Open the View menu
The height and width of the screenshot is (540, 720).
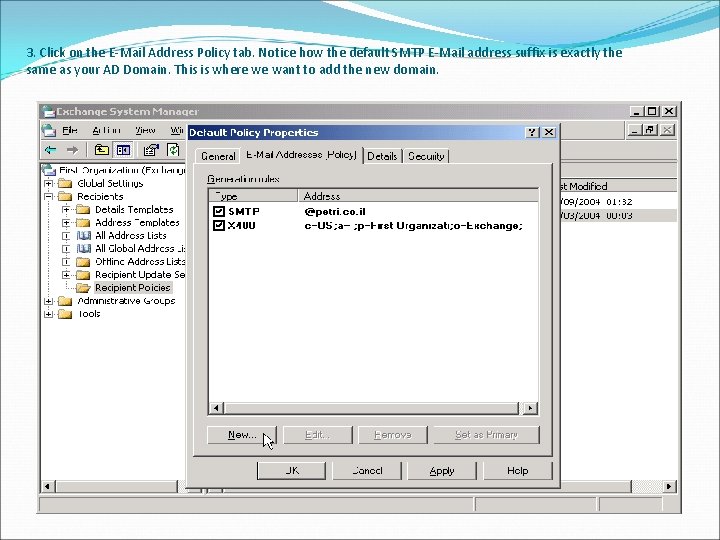pyautogui.click(x=145, y=130)
